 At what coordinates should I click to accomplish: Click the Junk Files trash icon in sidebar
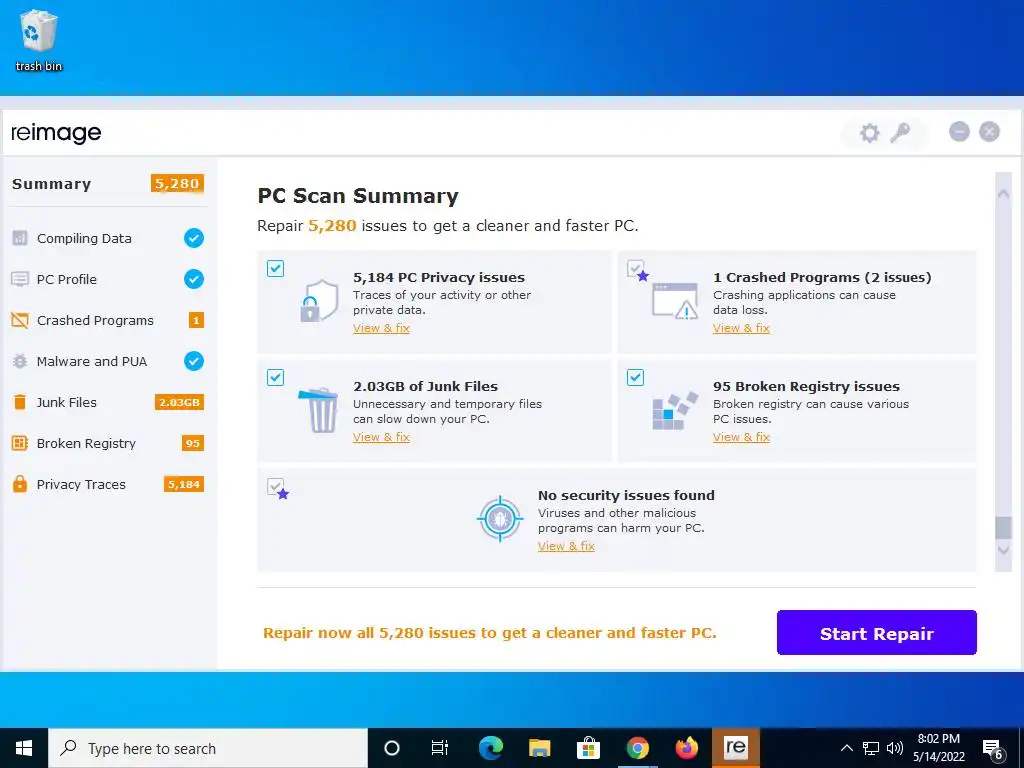20,402
